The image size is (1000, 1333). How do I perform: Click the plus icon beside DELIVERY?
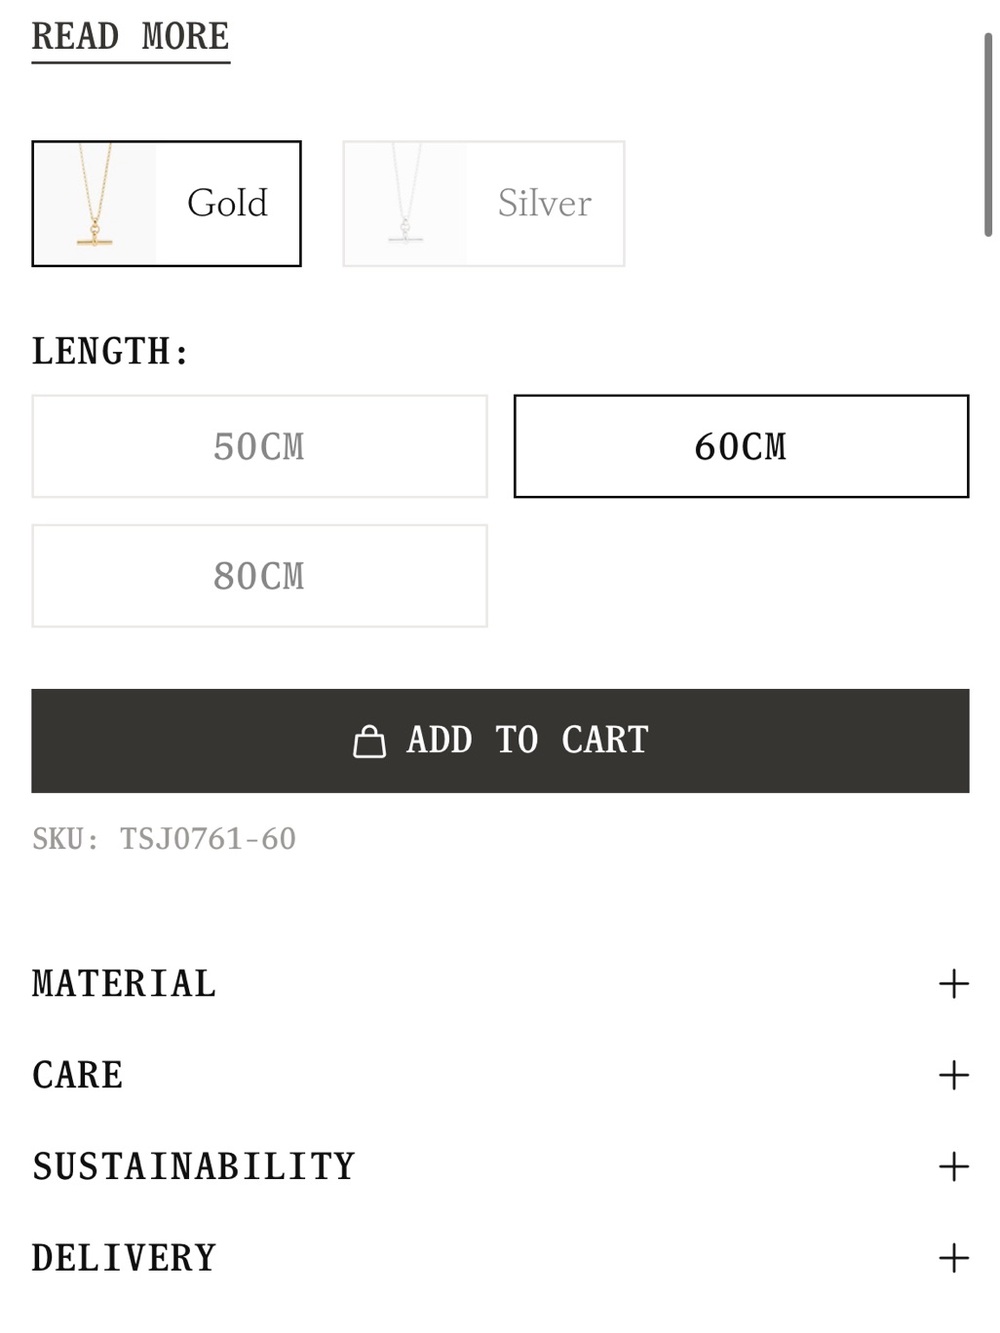pyautogui.click(x=954, y=1258)
